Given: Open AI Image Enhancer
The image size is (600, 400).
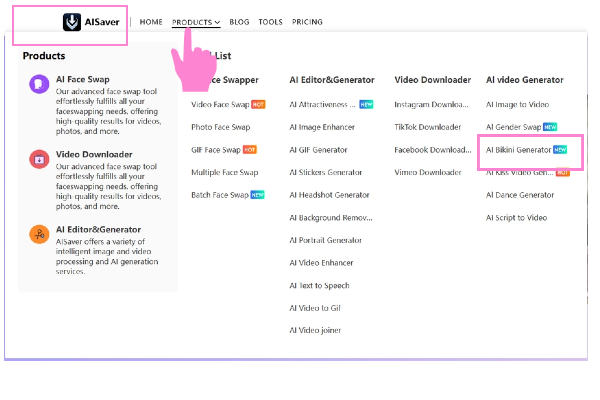Looking at the screenshot, I should 322,127.
